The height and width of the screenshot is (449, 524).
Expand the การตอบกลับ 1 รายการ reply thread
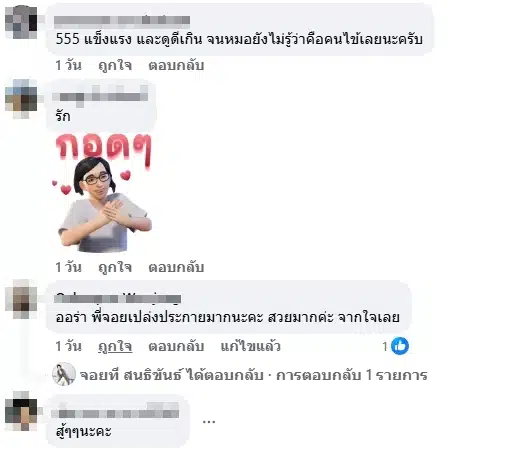[352, 375]
